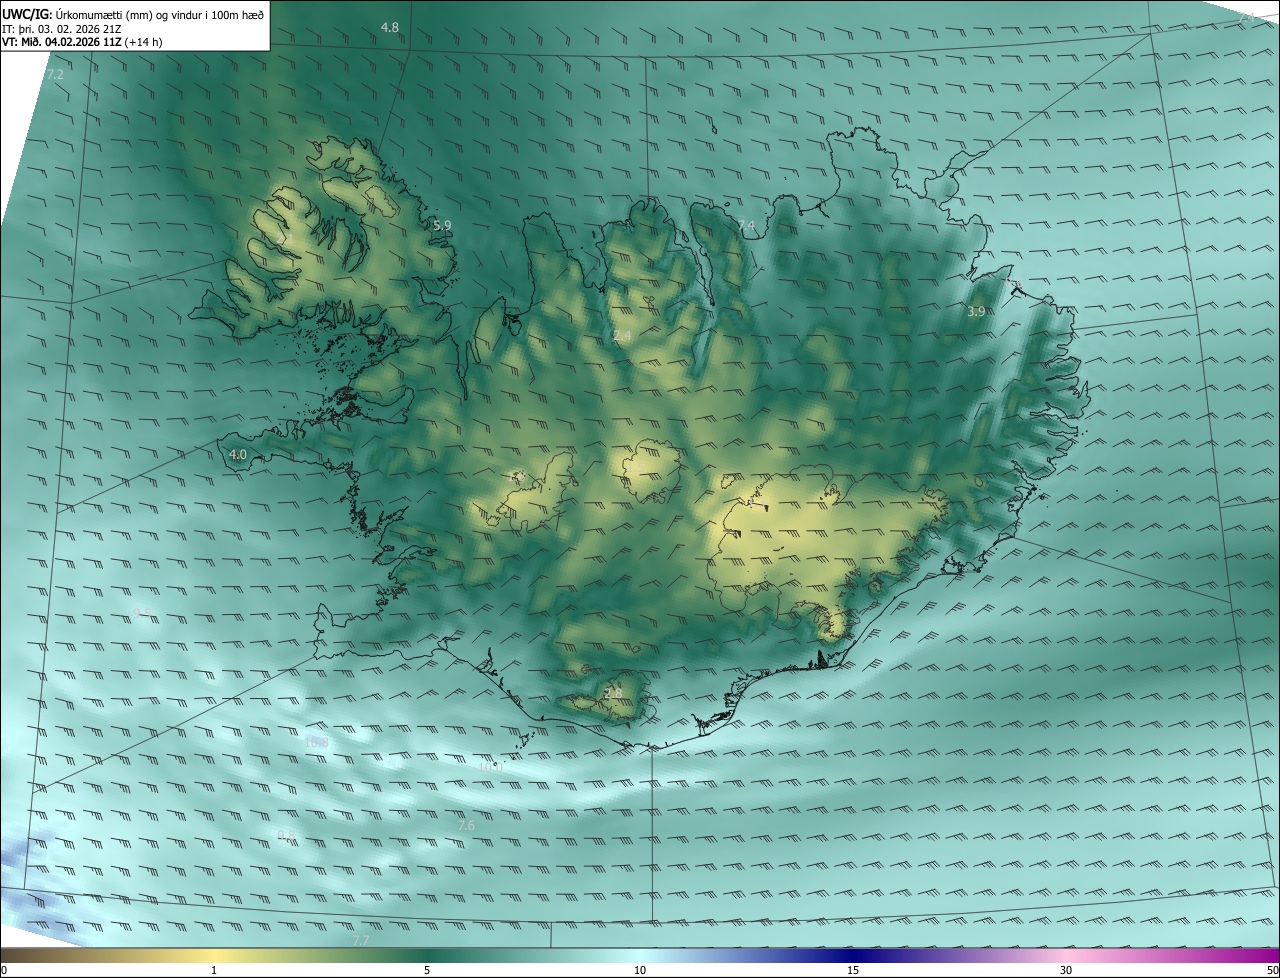Screen dimensions: 1280x978
Task: Click the 'IT: þri. 03. 02. 2026 21Z' line
Action: [x=62, y=29]
